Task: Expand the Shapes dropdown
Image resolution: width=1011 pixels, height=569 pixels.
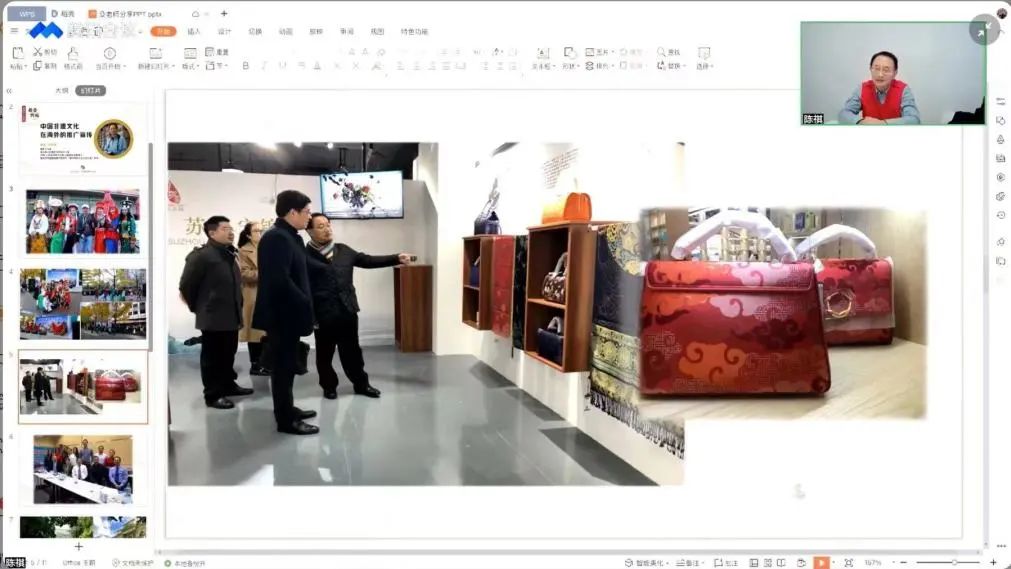Action: [578, 66]
